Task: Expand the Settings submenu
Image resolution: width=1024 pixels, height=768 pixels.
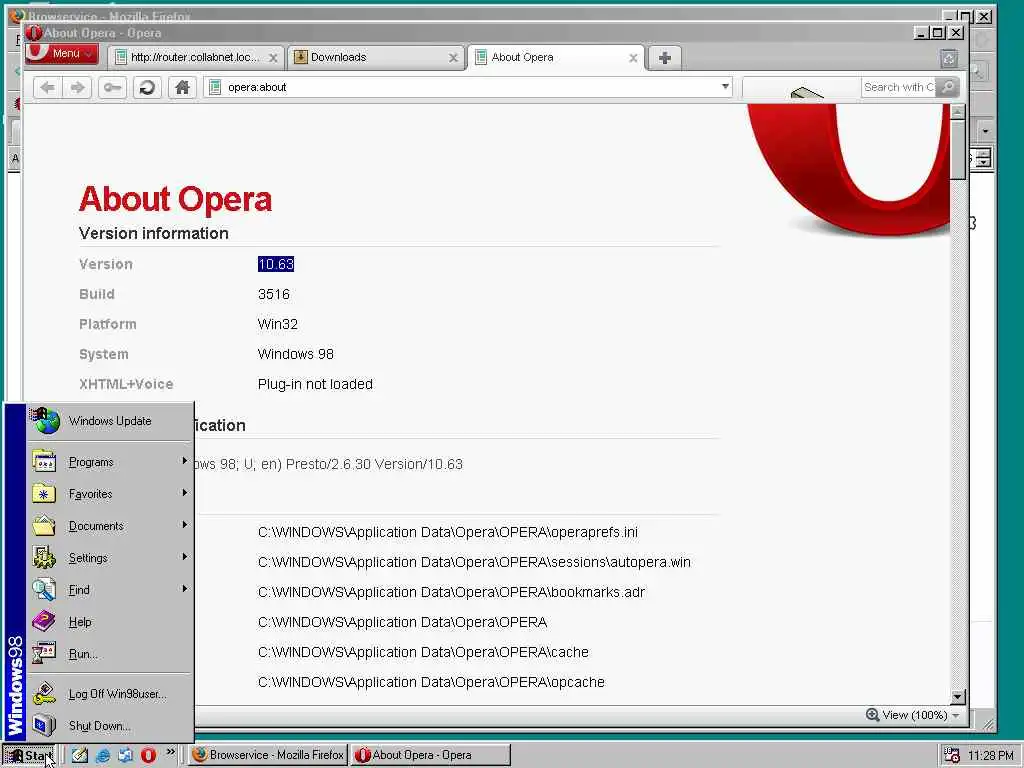Action: point(110,558)
